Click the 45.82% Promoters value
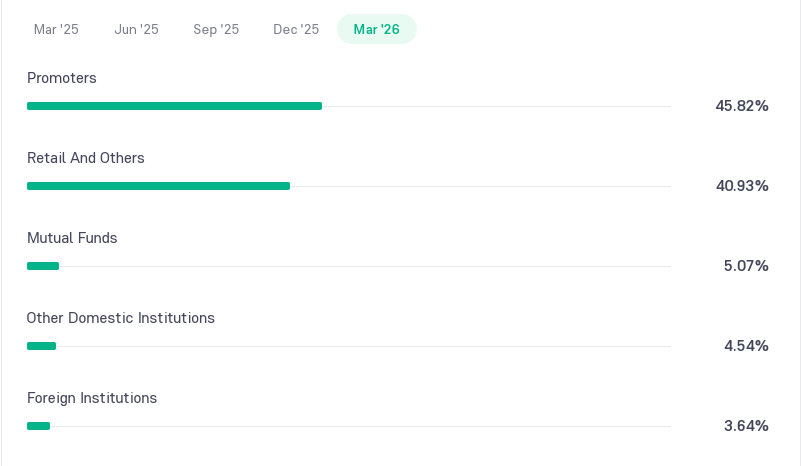The image size is (801, 466). coord(742,106)
